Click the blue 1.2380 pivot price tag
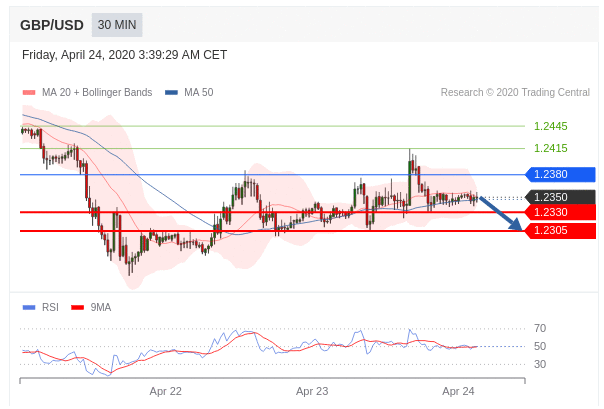 560,174
